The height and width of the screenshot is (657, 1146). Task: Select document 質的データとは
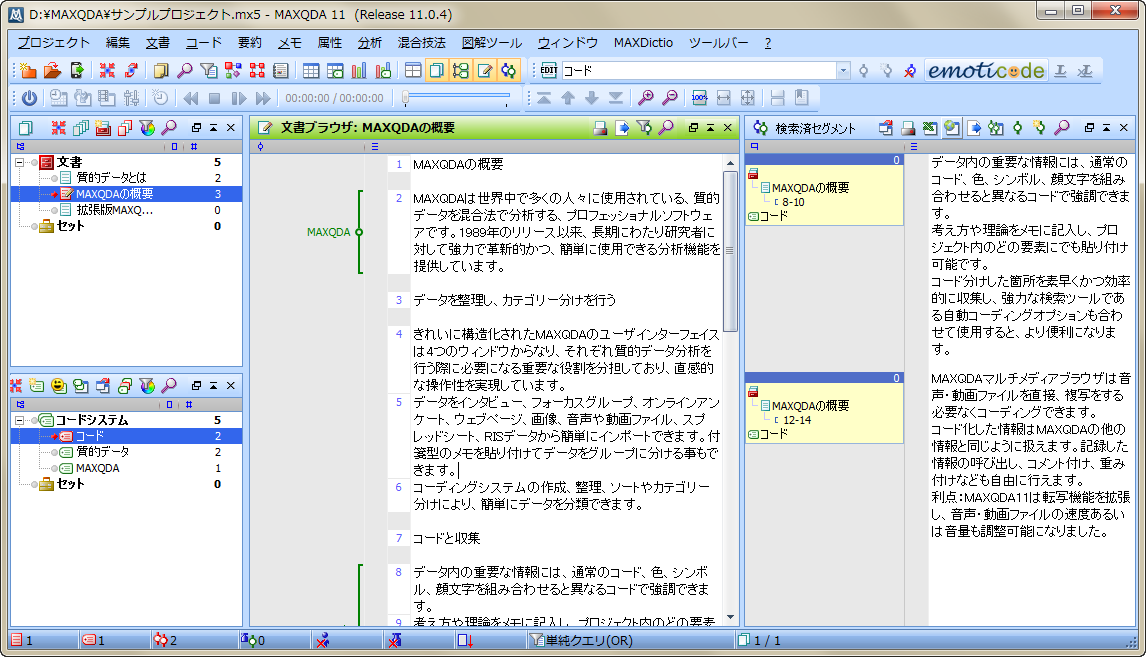pyautogui.click(x=111, y=178)
